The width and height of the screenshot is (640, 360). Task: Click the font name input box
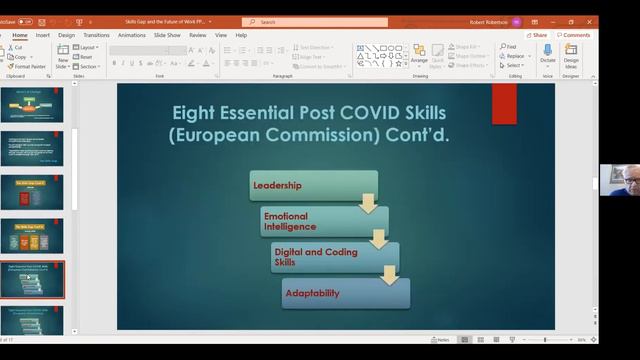click(x=139, y=50)
